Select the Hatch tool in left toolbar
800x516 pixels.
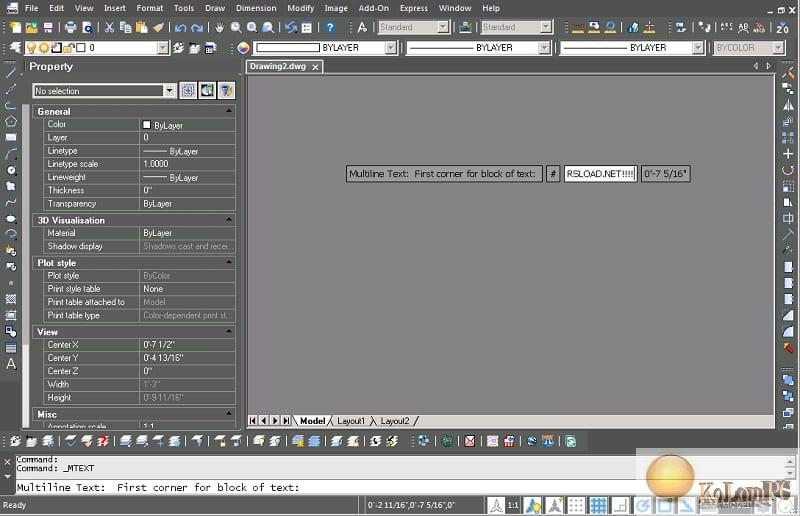pyautogui.click(x=11, y=299)
